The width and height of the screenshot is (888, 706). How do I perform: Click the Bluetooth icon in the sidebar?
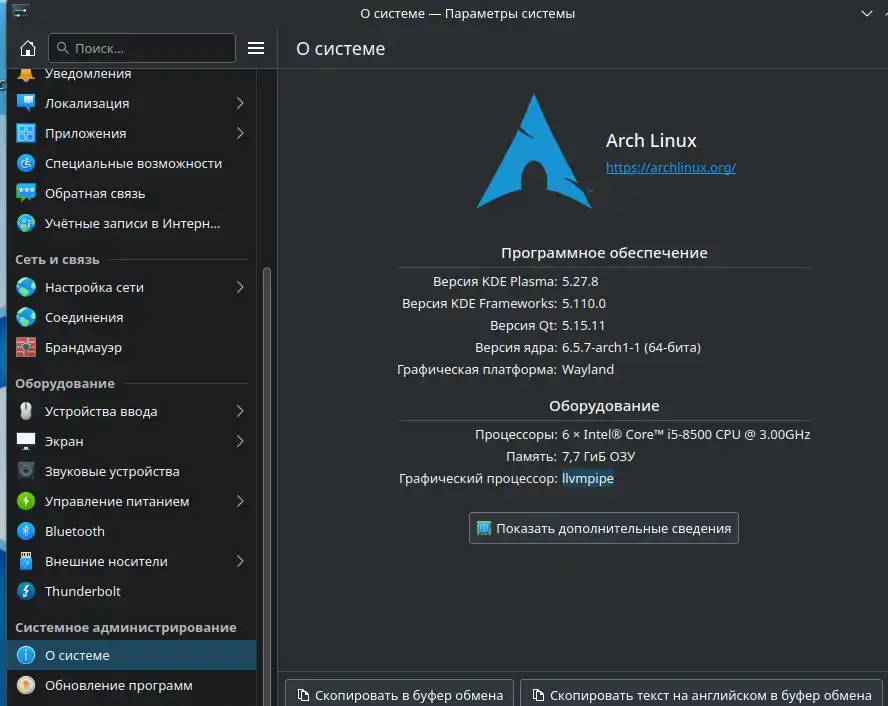tap(26, 531)
